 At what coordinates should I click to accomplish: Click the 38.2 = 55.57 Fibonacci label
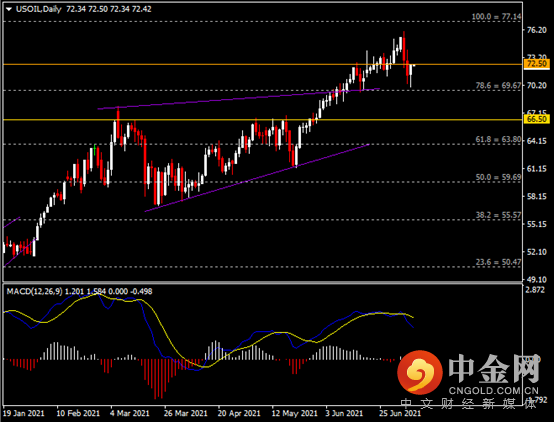[498, 215]
